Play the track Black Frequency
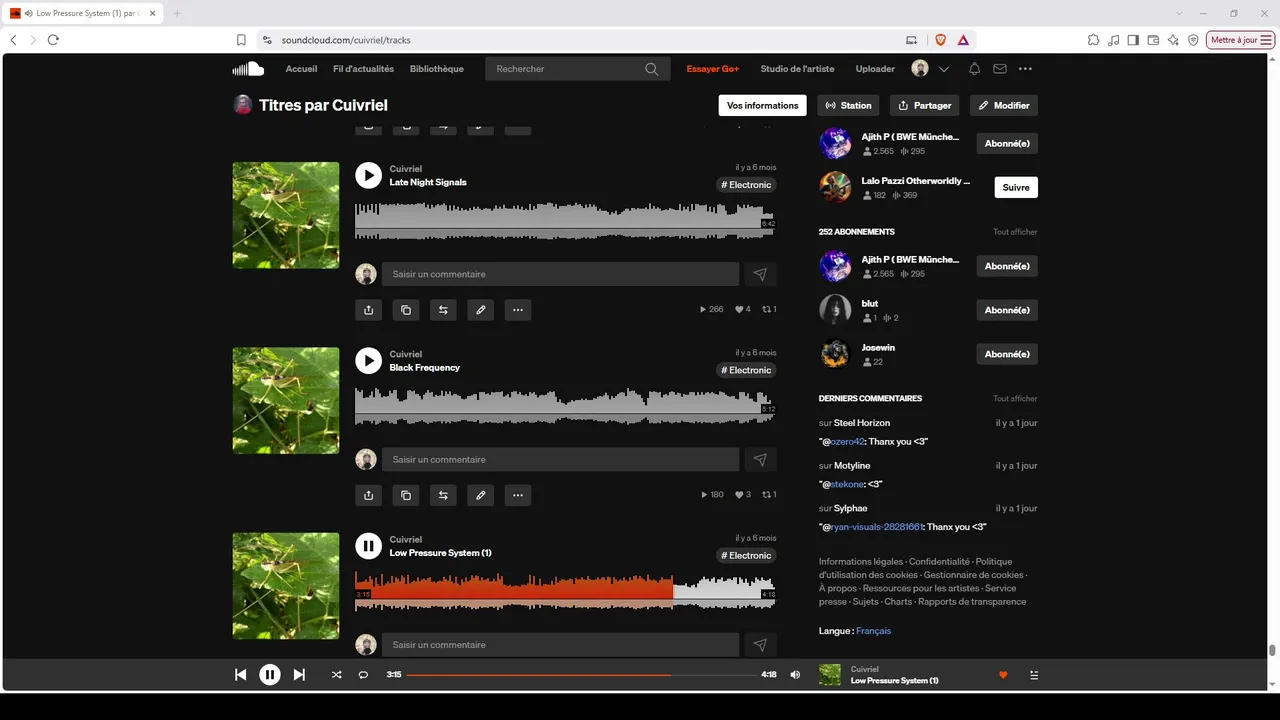Image resolution: width=1280 pixels, height=720 pixels. [x=369, y=360]
